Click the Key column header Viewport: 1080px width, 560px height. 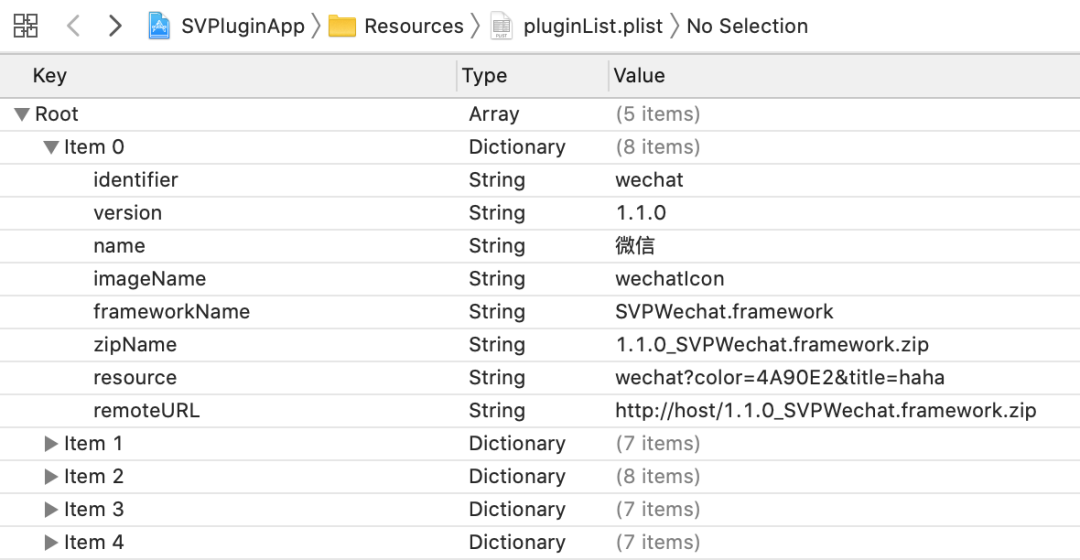(50, 76)
